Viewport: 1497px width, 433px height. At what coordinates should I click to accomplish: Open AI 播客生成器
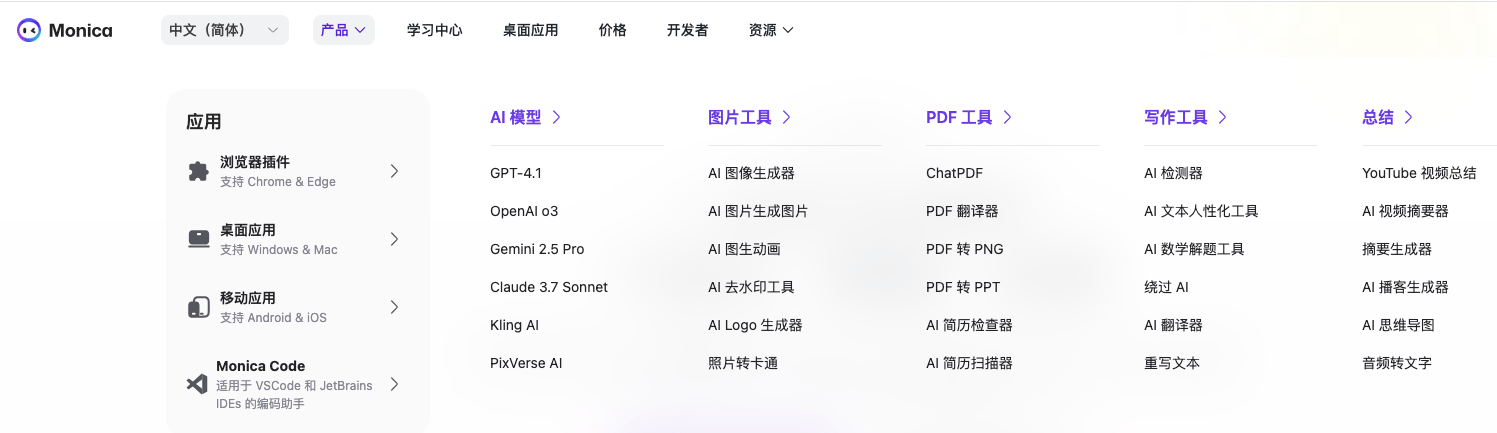[1405, 287]
